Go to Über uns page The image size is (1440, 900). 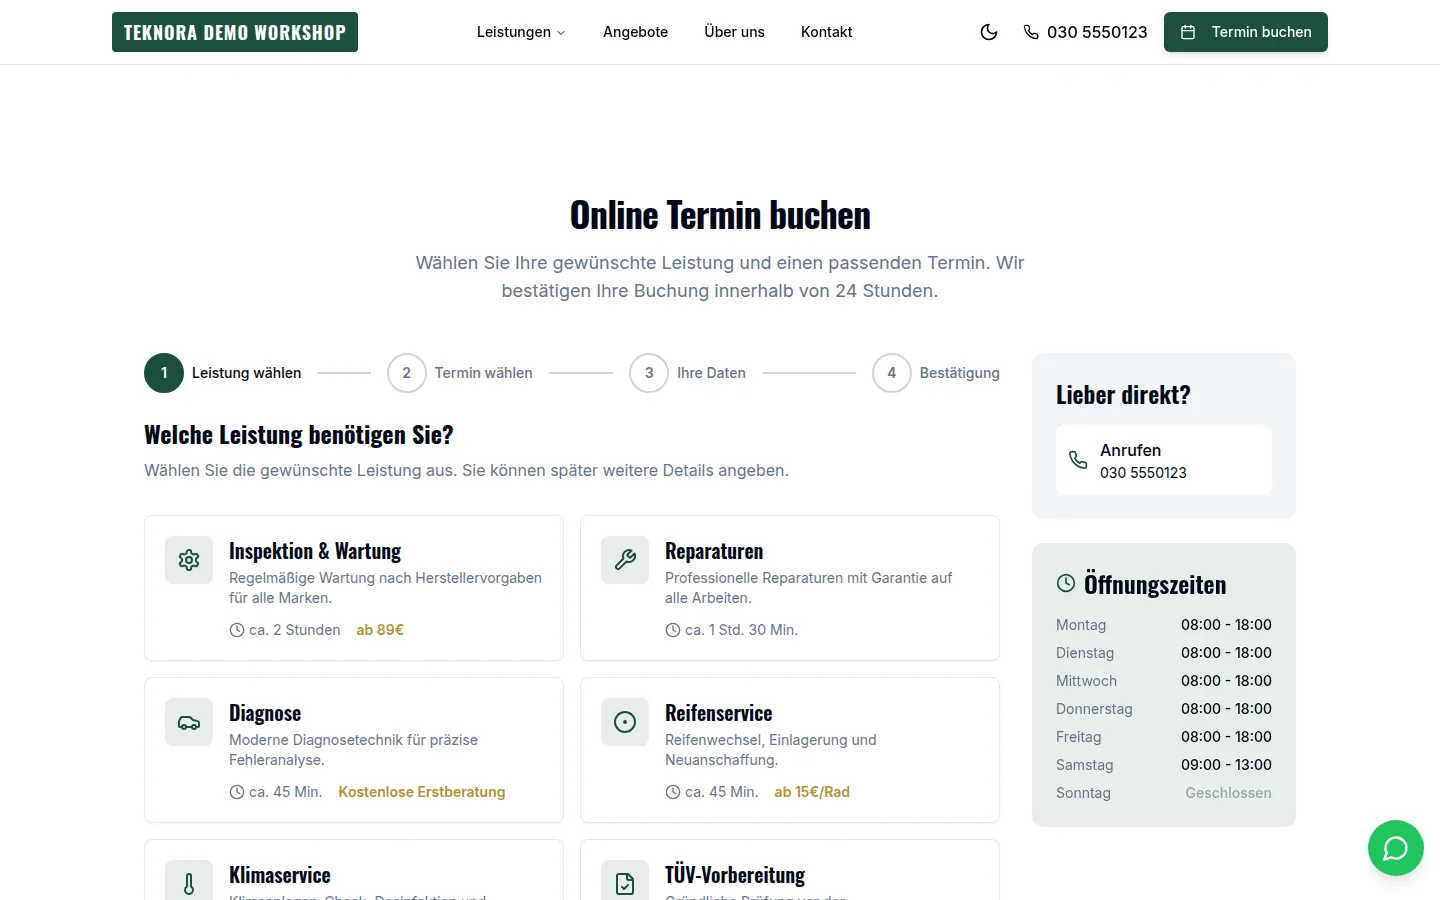click(x=734, y=32)
